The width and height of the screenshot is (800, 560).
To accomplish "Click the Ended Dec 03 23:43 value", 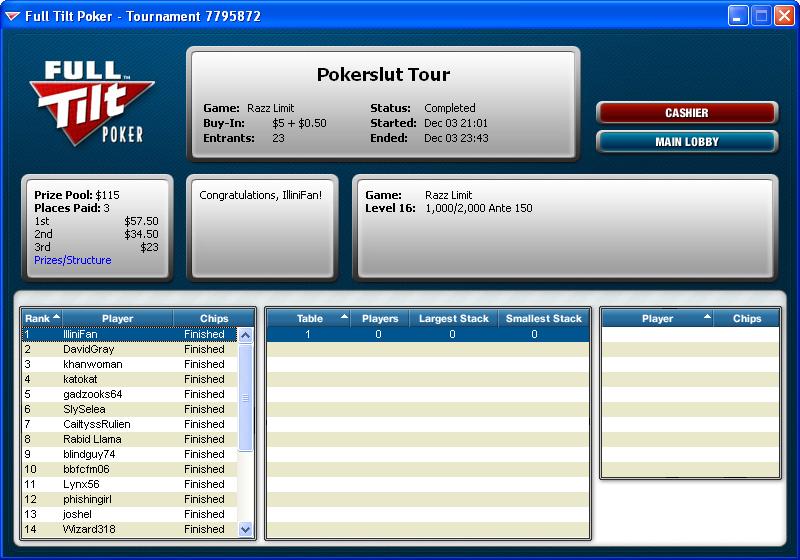I will coord(456,138).
